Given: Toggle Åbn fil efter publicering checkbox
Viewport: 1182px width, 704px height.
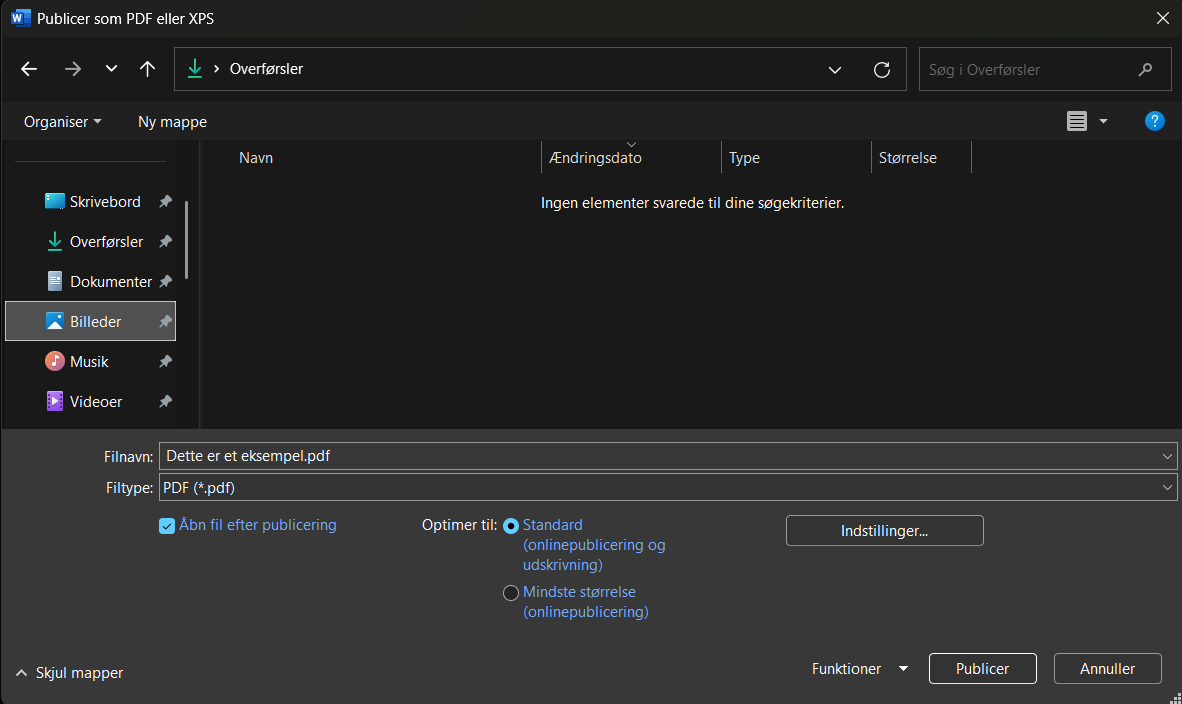Looking at the screenshot, I should pos(167,525).
